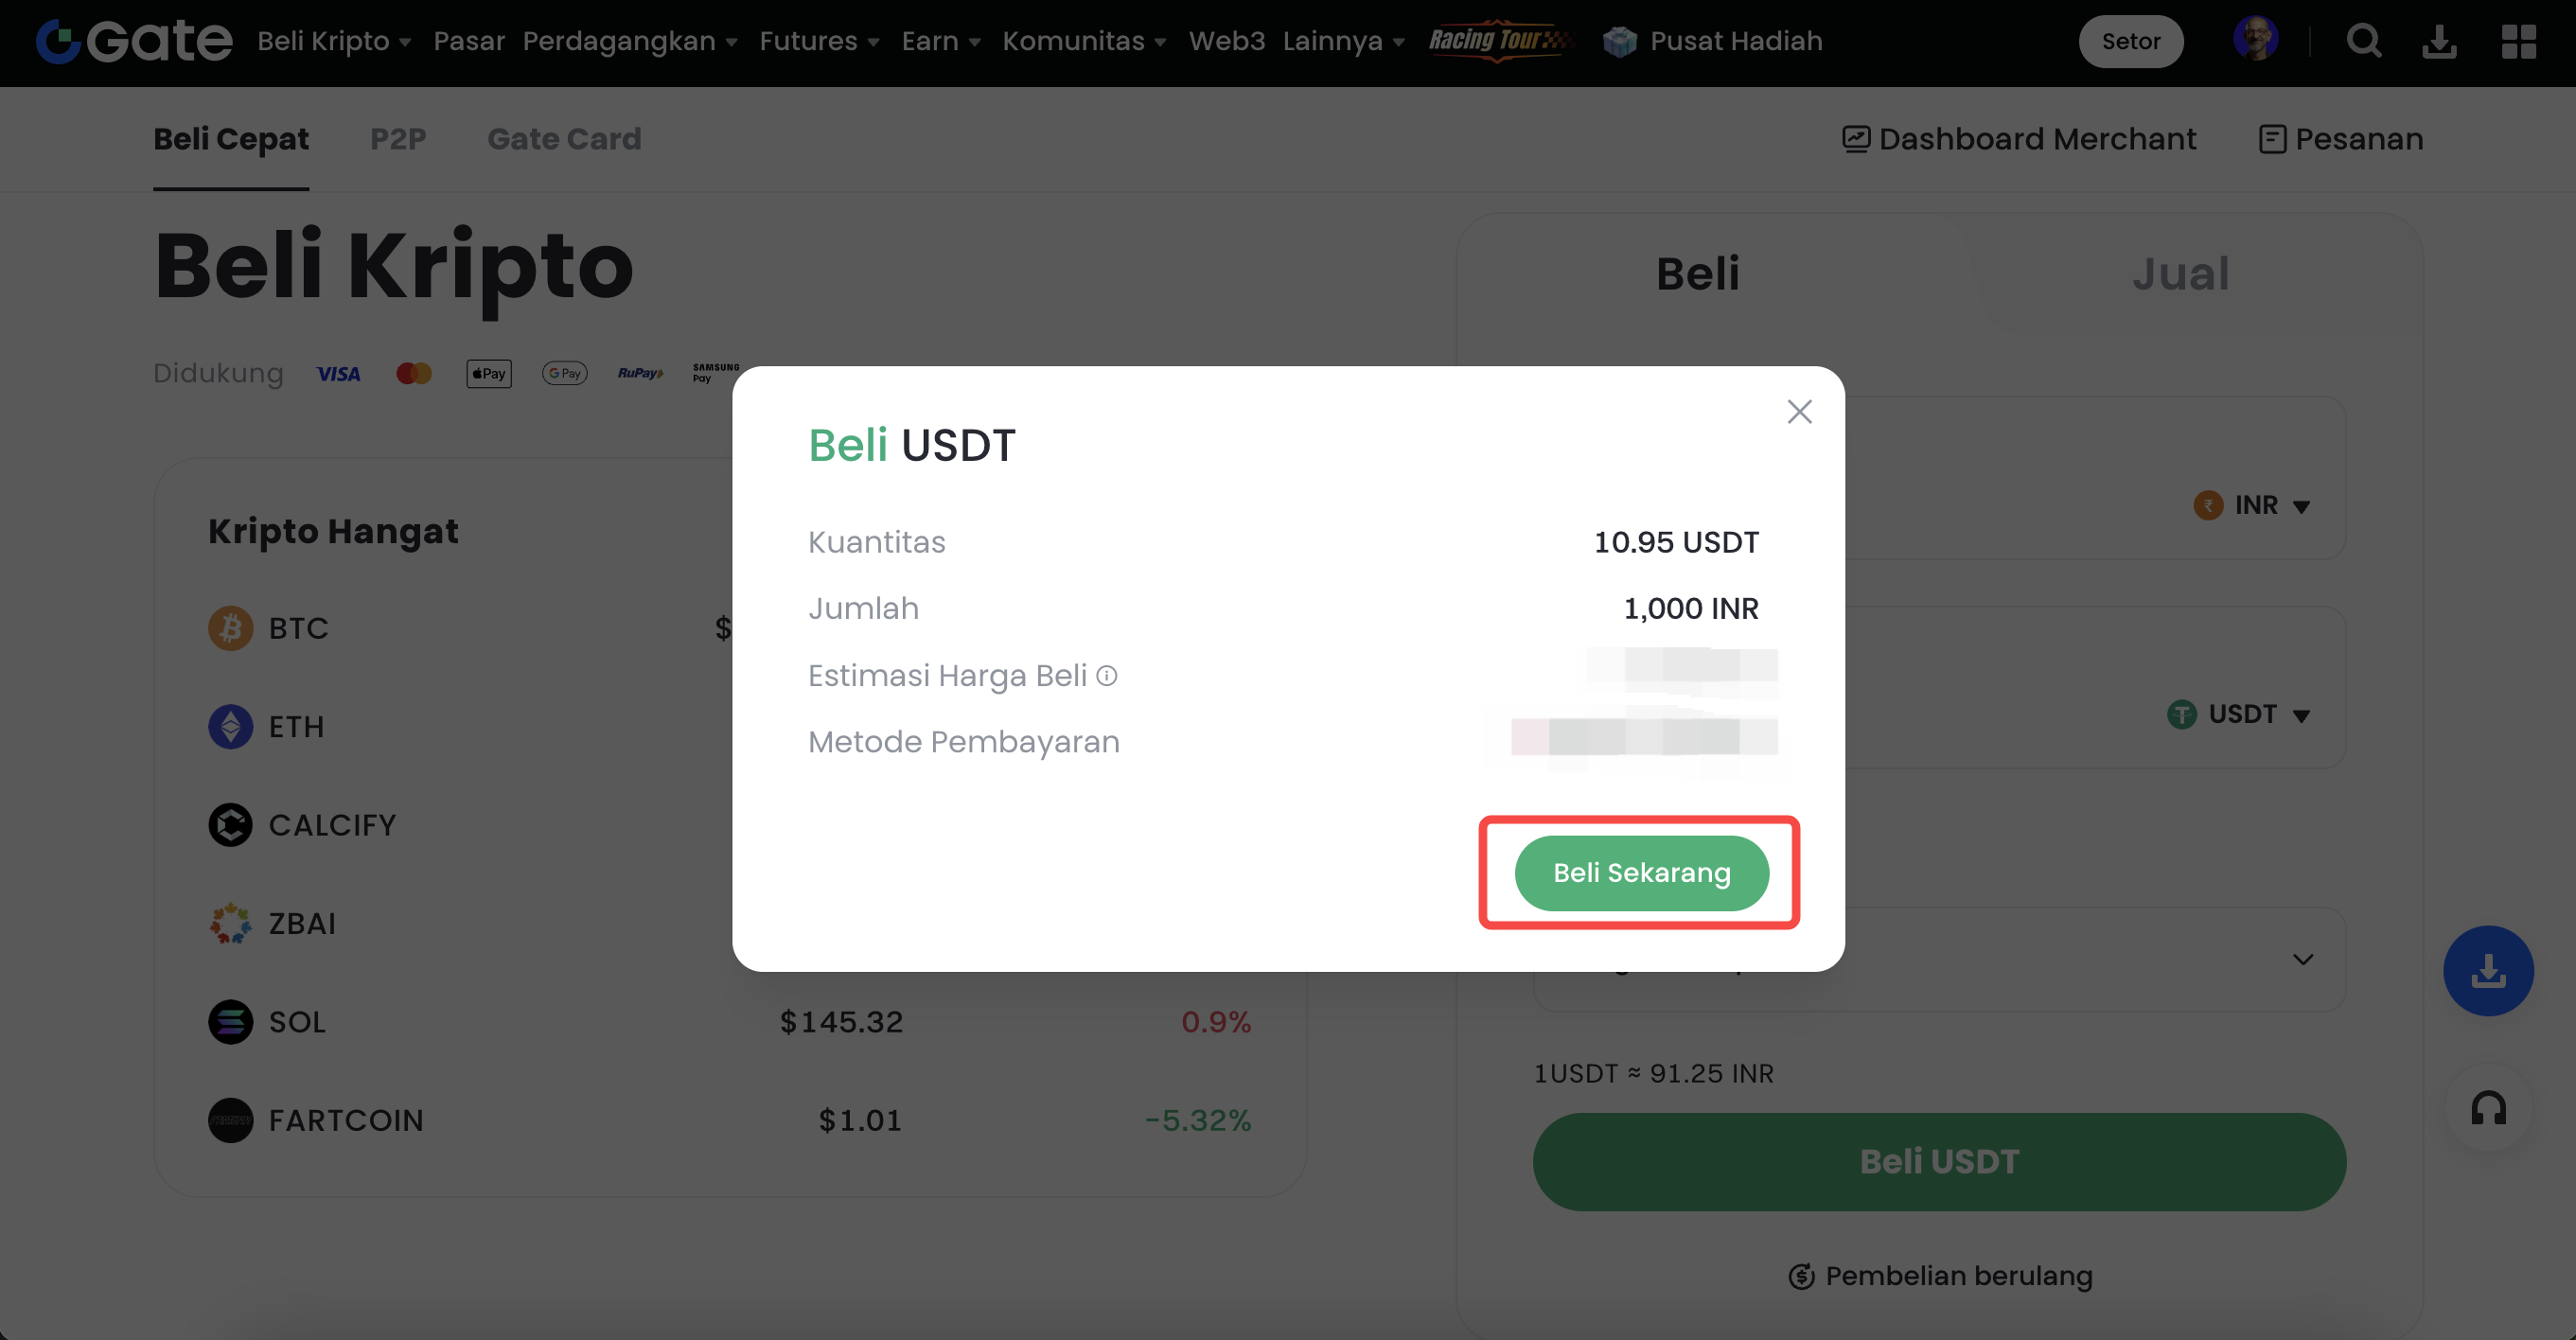The height and width of the screenshot is (1340, 2576).
Task: Open the Dashboard Merchant link
Action: [2019, 139]
